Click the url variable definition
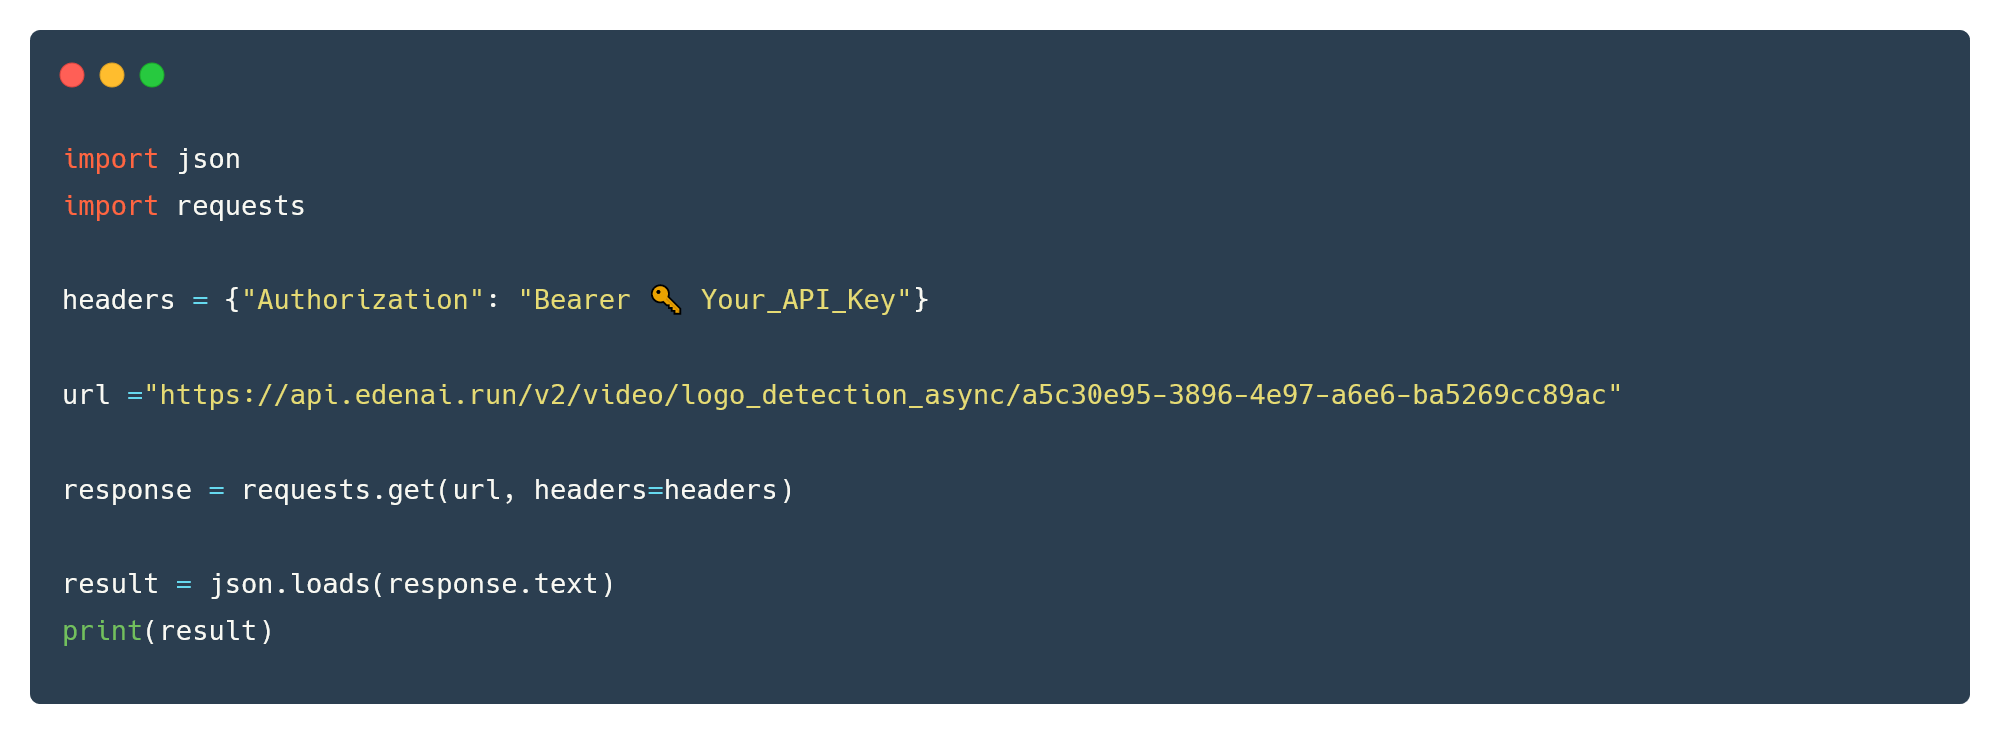Image resolution: width=2000 pixels, height=734 pixels. 86,395
